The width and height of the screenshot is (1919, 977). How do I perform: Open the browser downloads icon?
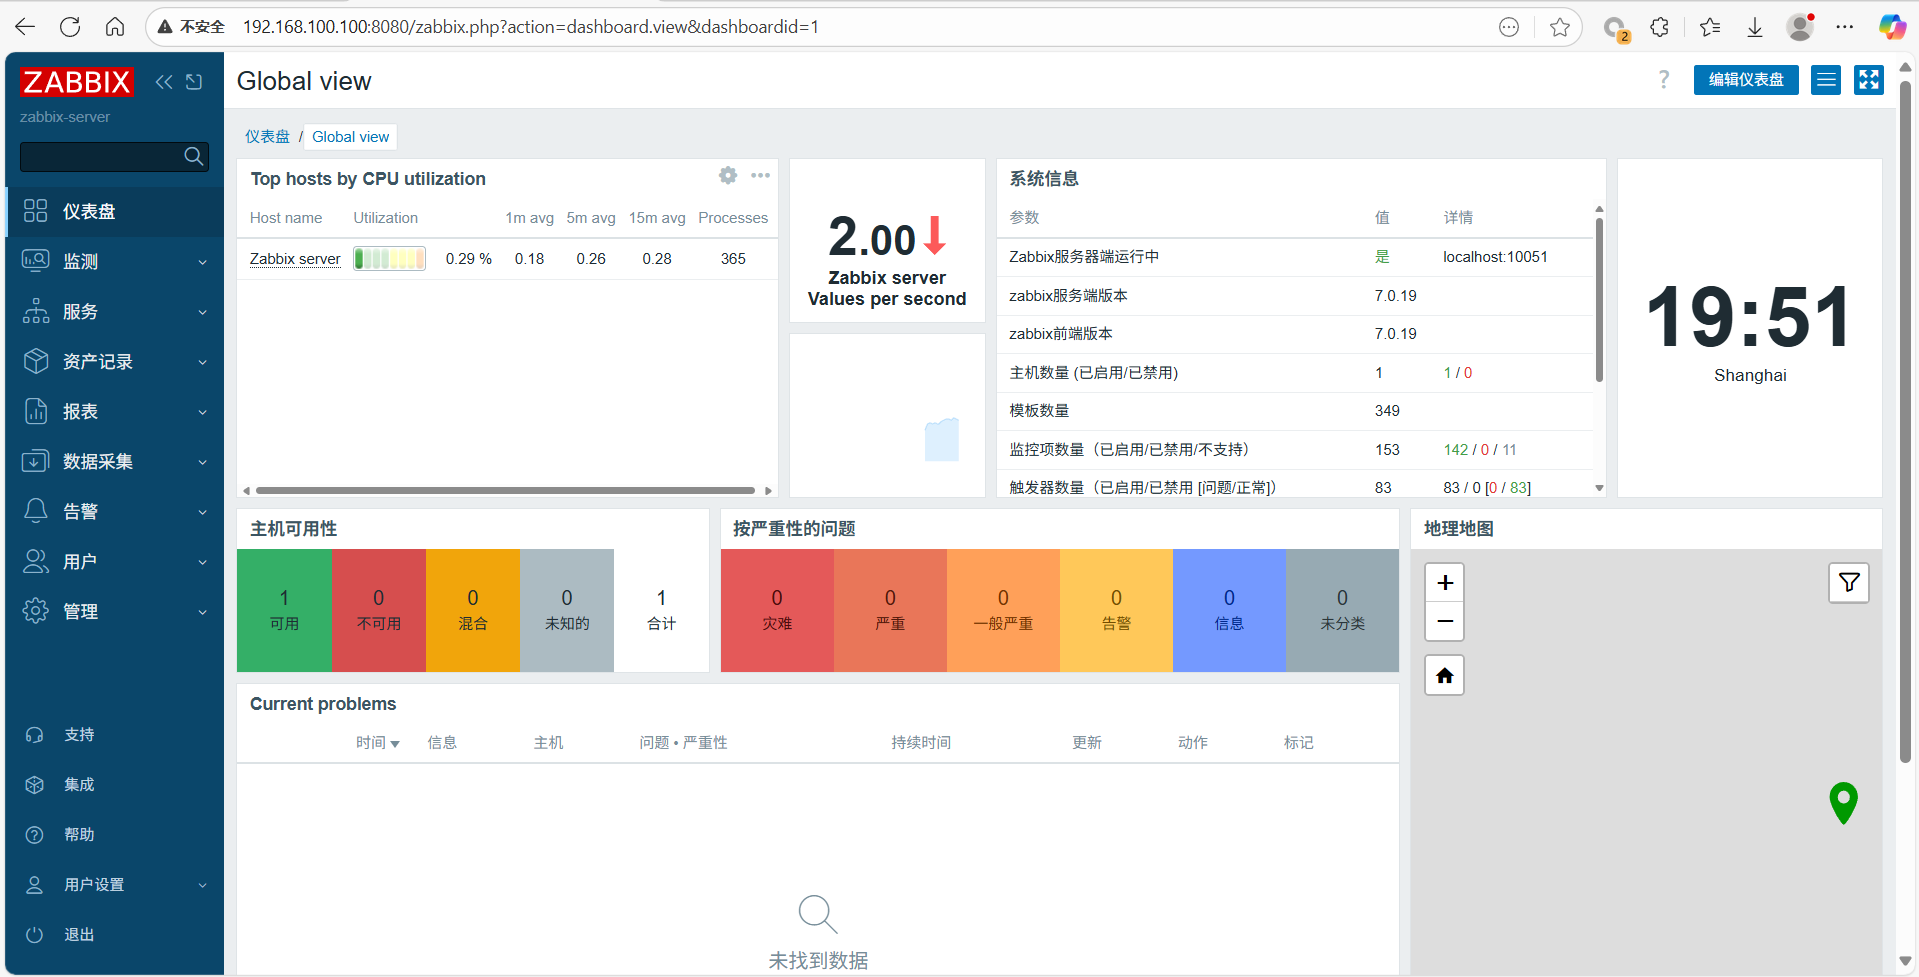[x=1754, y=27]
